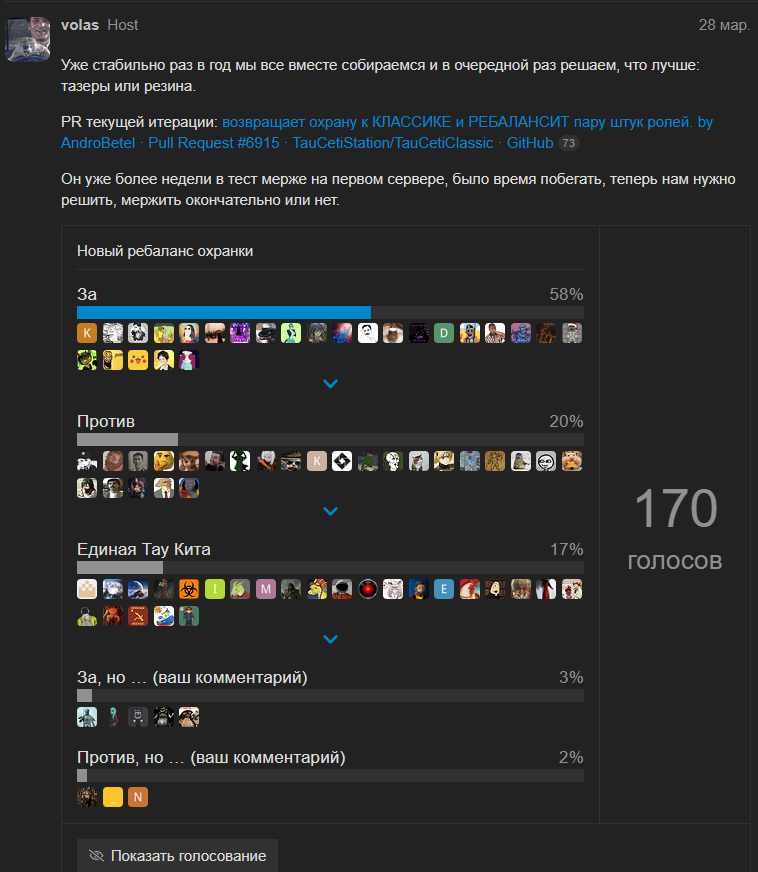Viewport: 758px width, 872px height.
Task: Click pink M avatar in Единая Тау Кита
Action: pos(266,589)
